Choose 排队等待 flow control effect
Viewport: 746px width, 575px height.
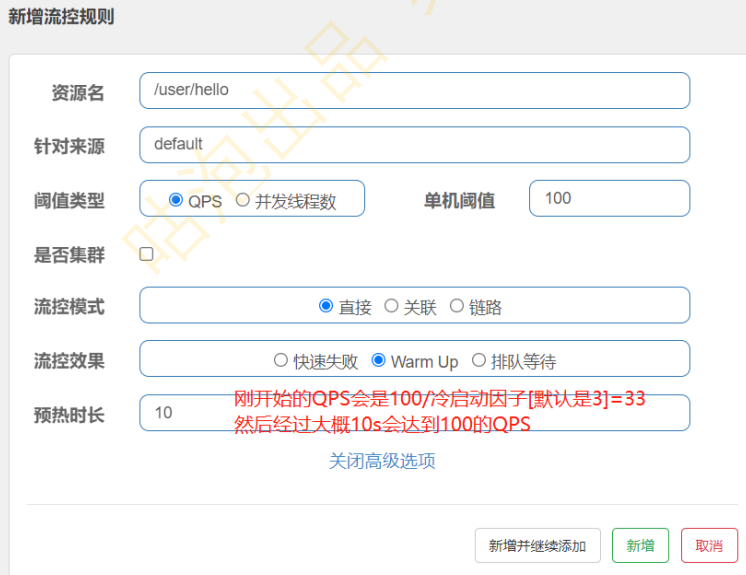click(479, 360)
